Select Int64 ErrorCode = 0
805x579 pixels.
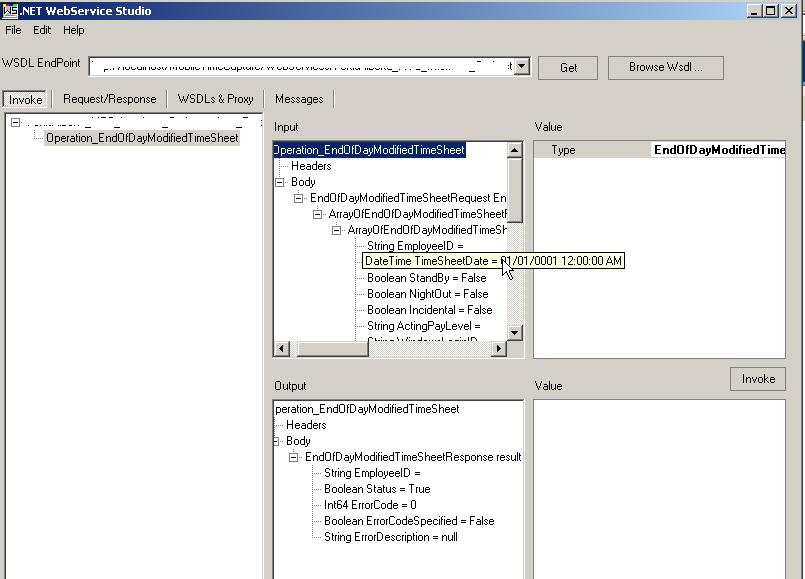[370, 505]
